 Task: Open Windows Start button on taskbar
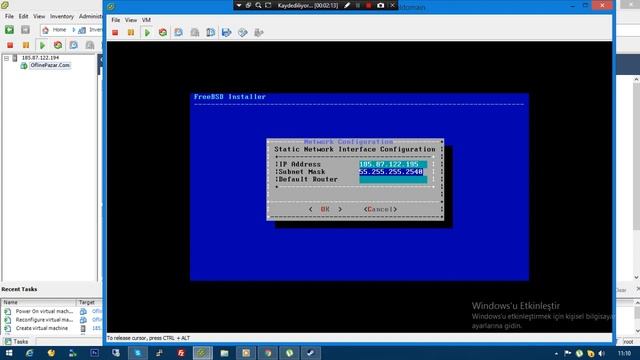[9, 353]
